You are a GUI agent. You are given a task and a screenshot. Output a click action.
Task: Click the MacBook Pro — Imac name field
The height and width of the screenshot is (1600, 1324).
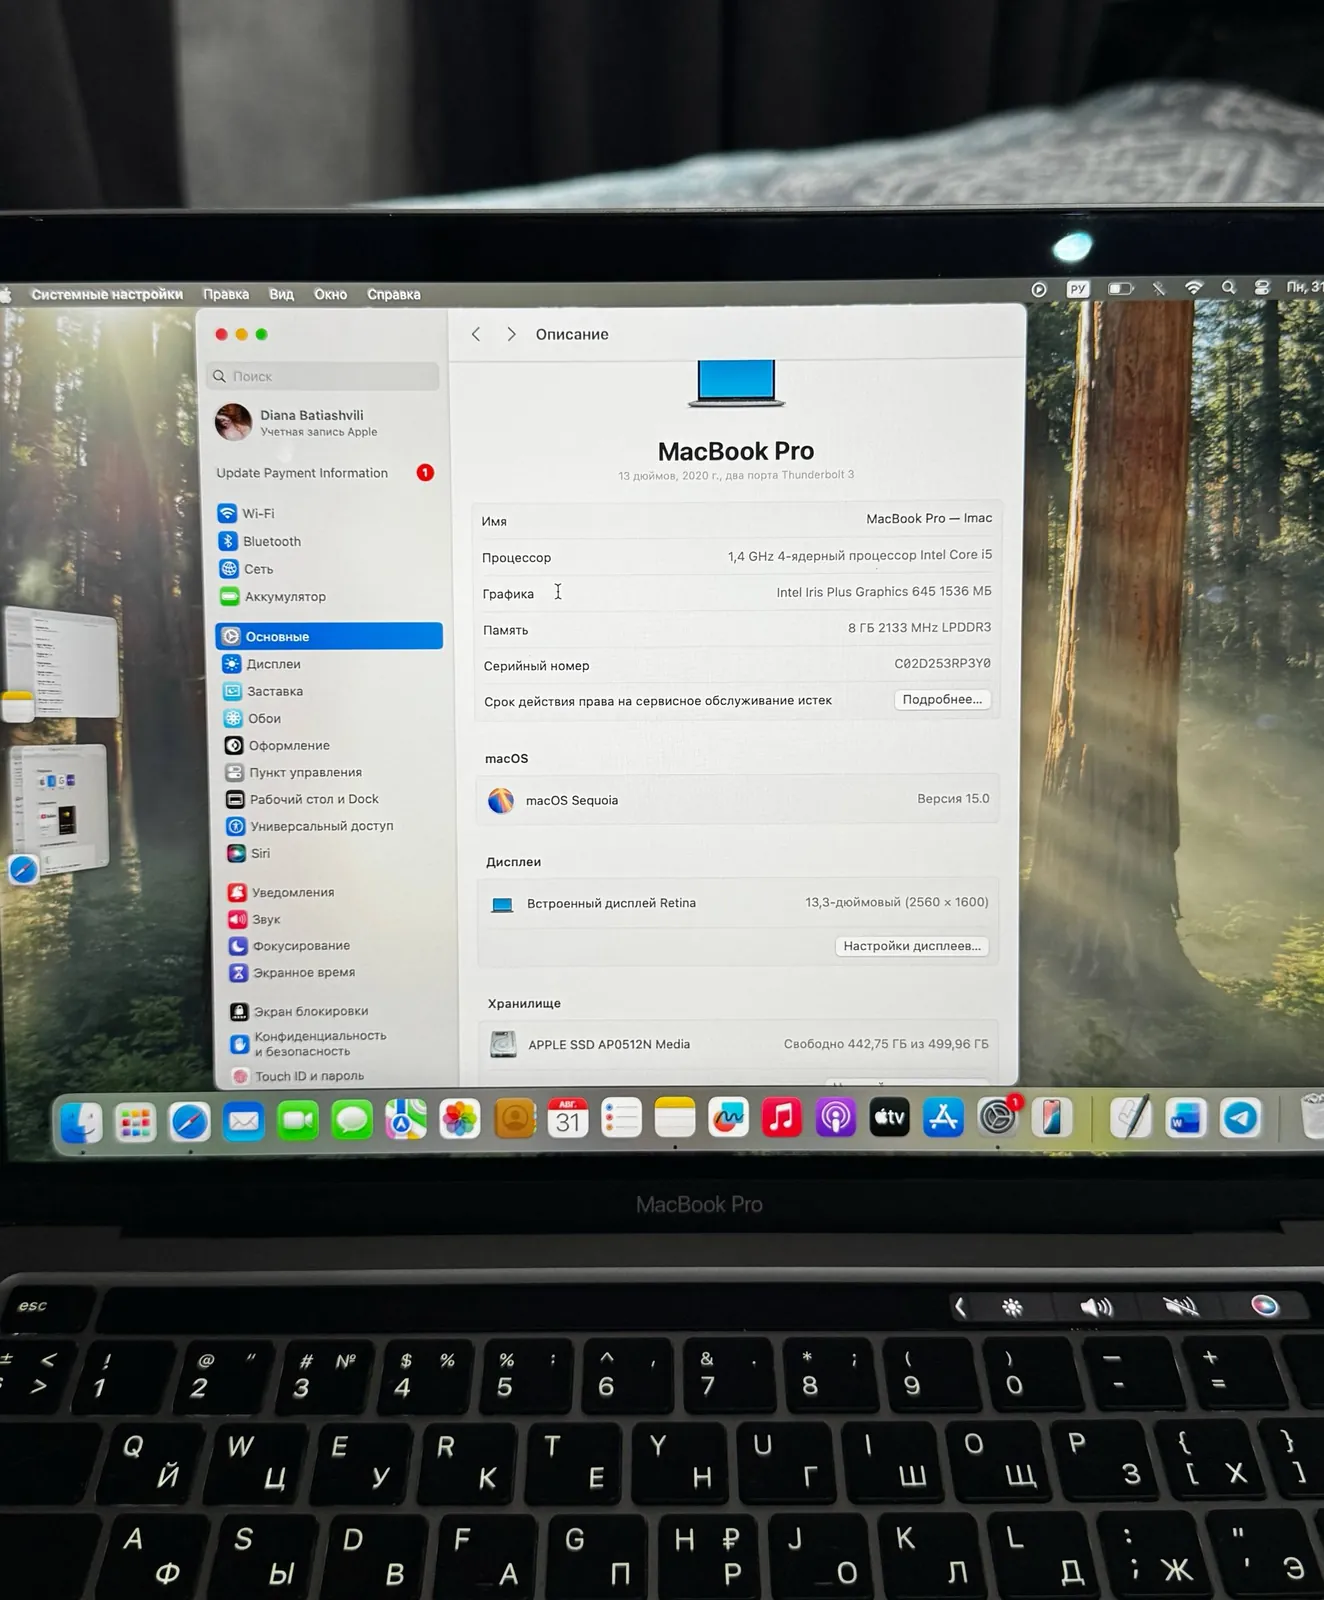[x=929, y=518]
